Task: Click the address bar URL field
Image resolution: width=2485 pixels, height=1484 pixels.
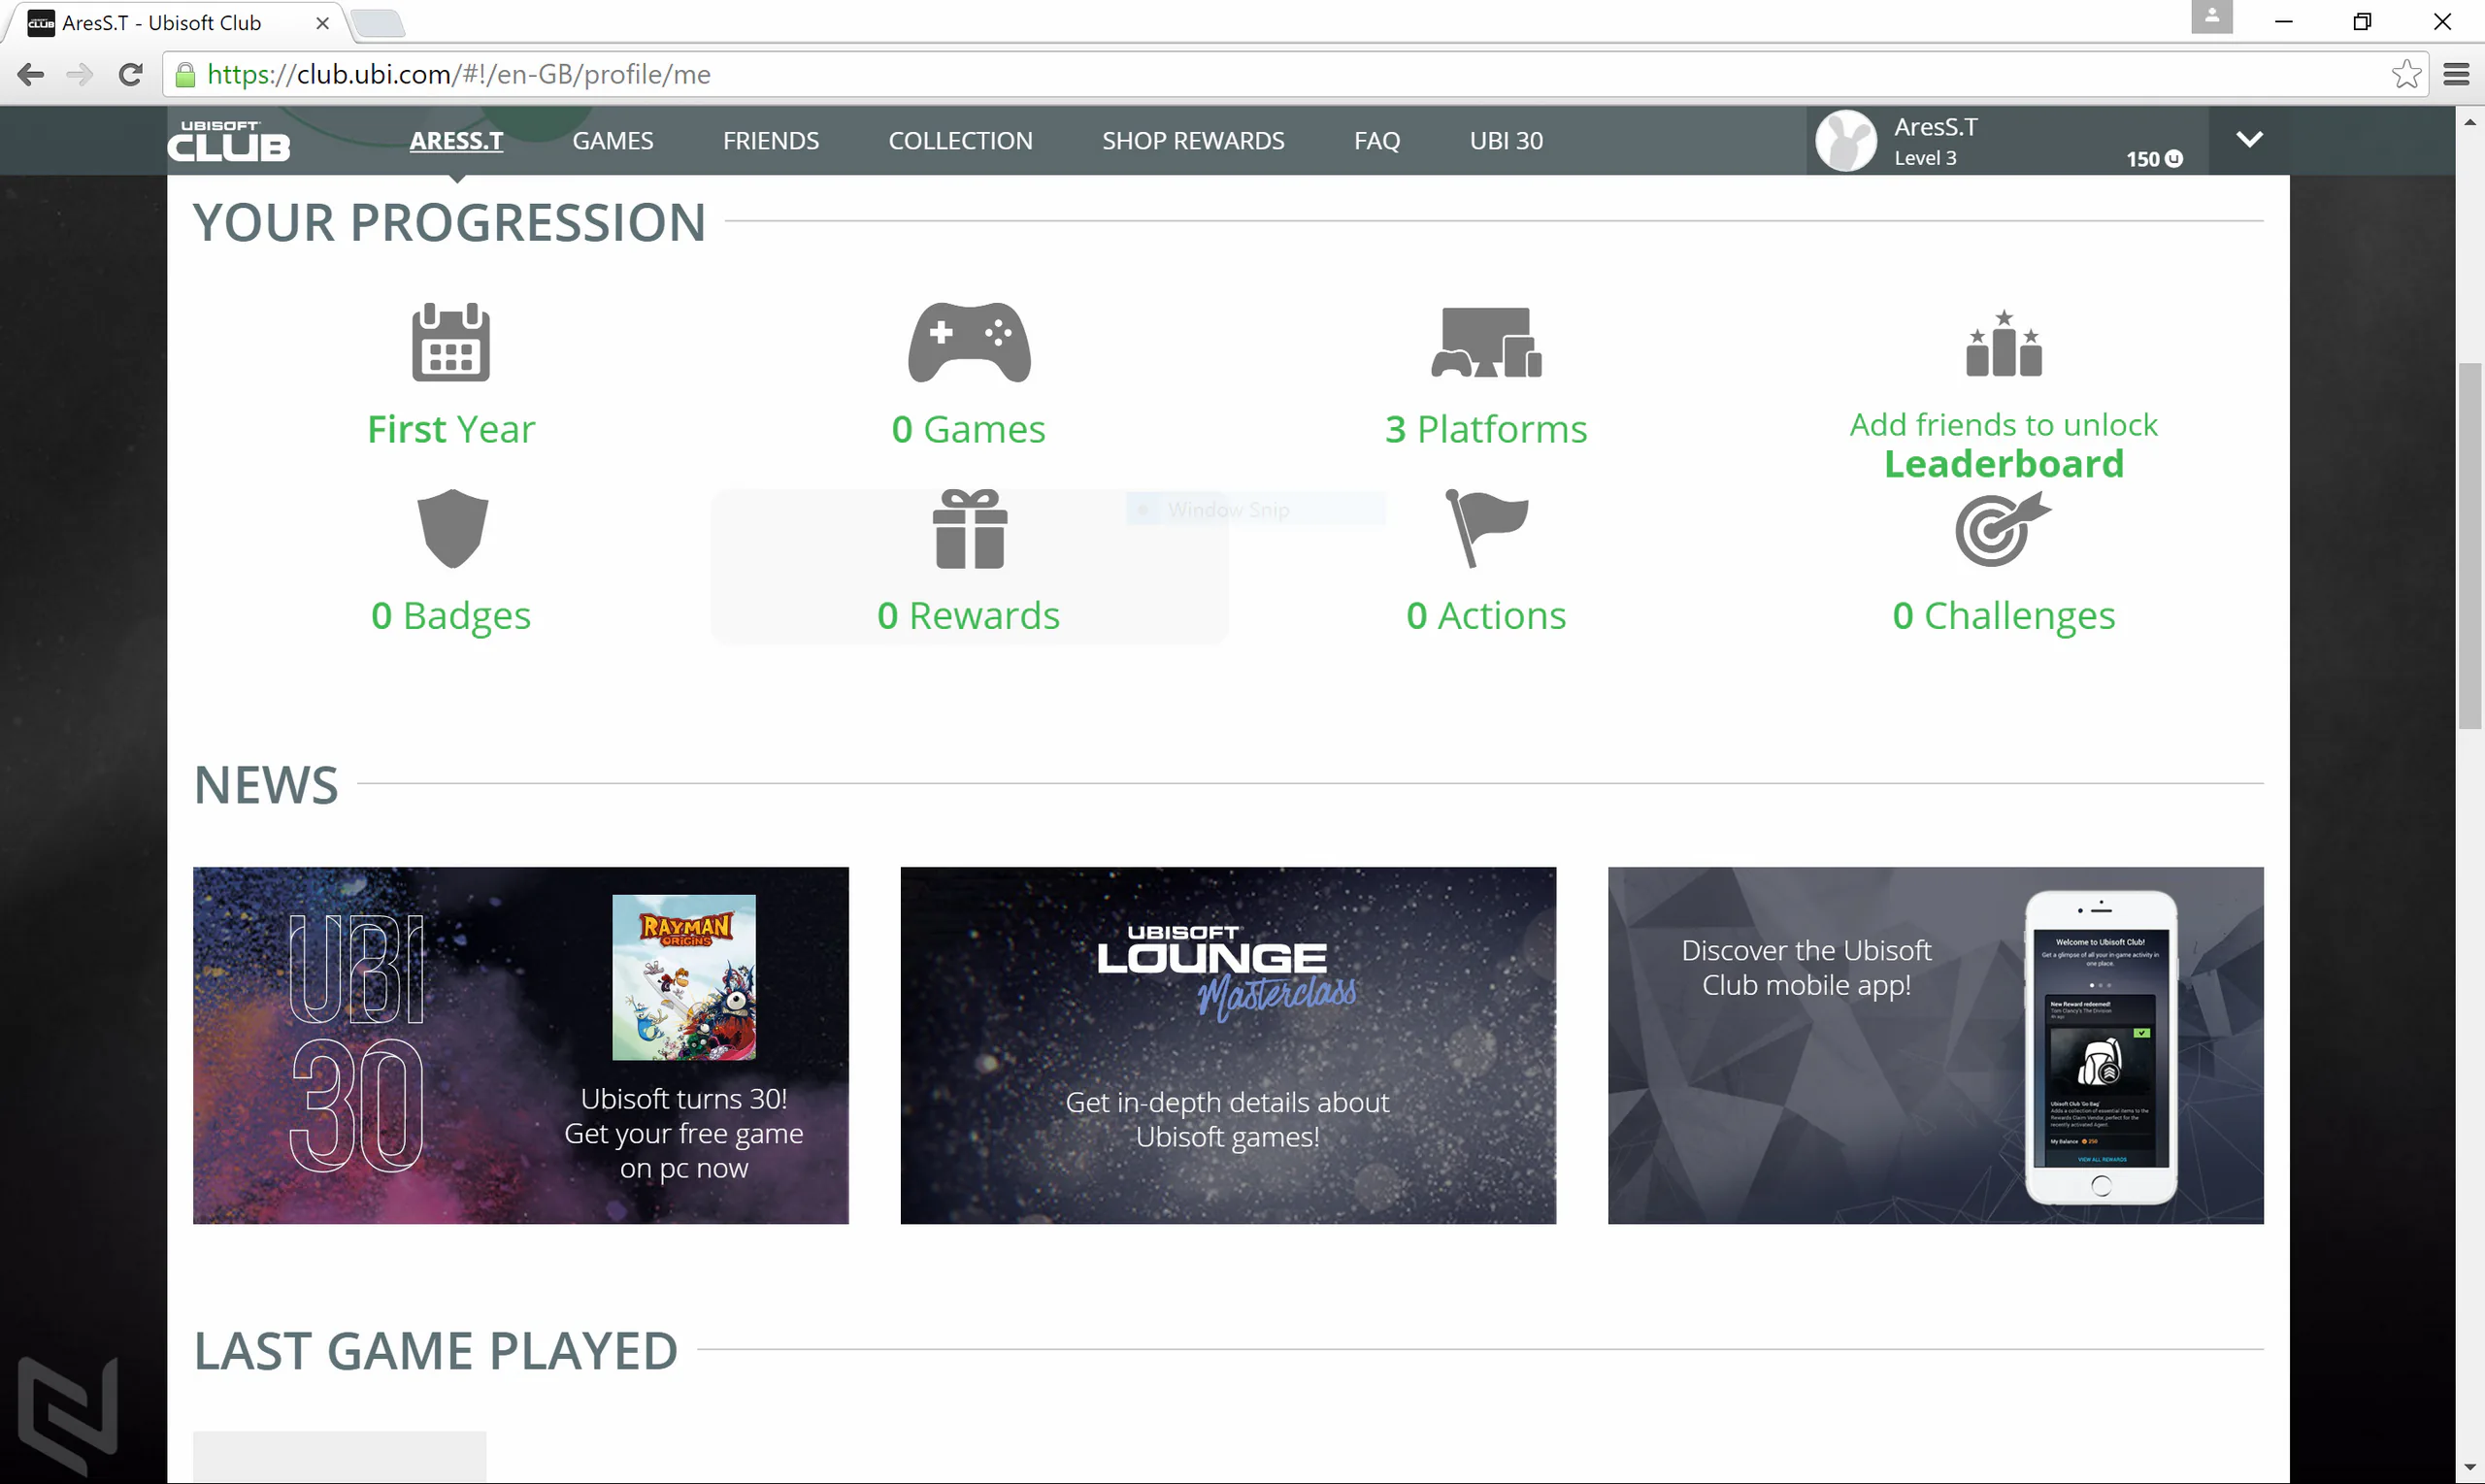Action: pyautogui.click(x=1295, y=74)
